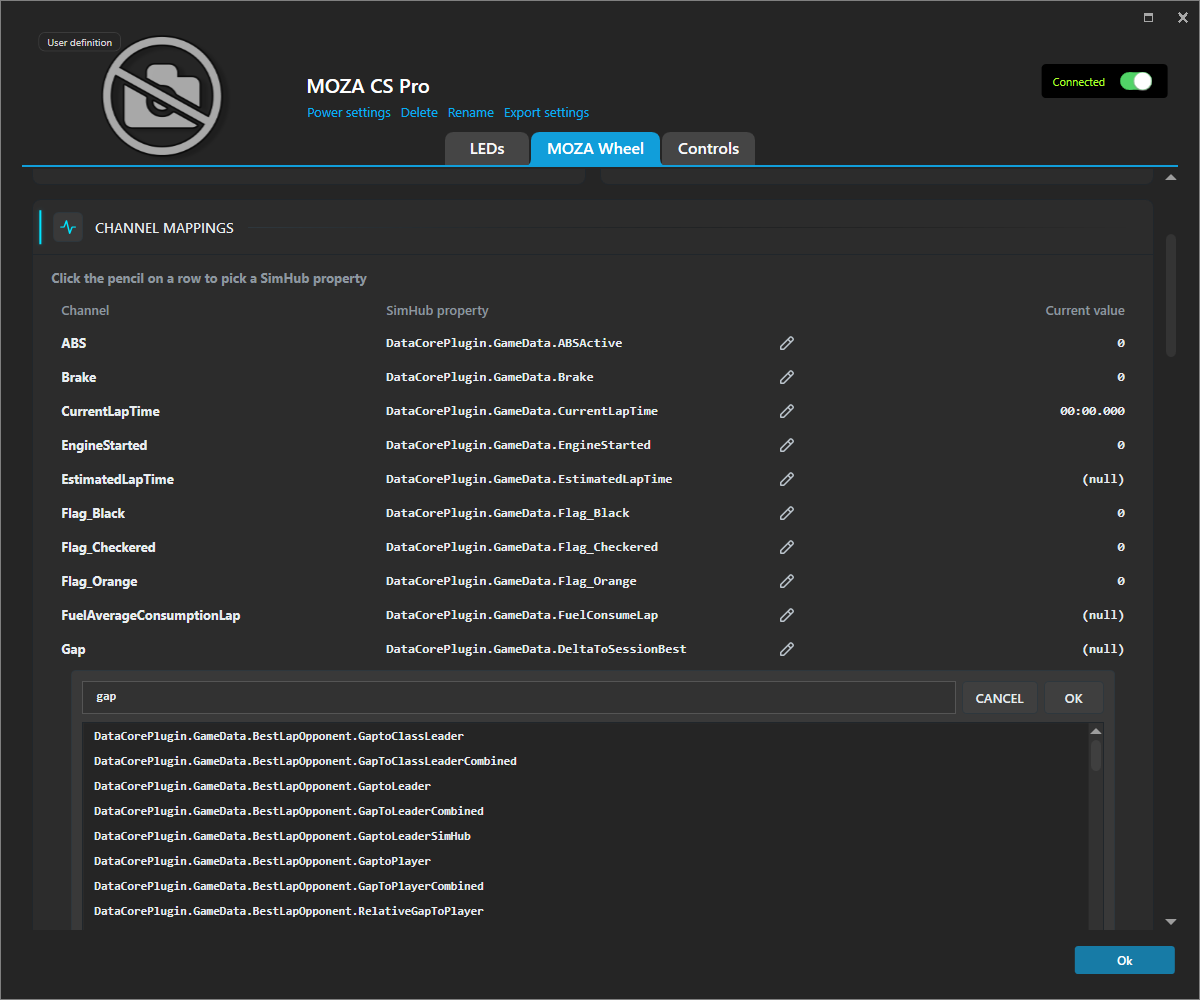Click the 00:00.000 current value
The width and height of the screenshot is (1200, 1000).
pos(1092,411)
